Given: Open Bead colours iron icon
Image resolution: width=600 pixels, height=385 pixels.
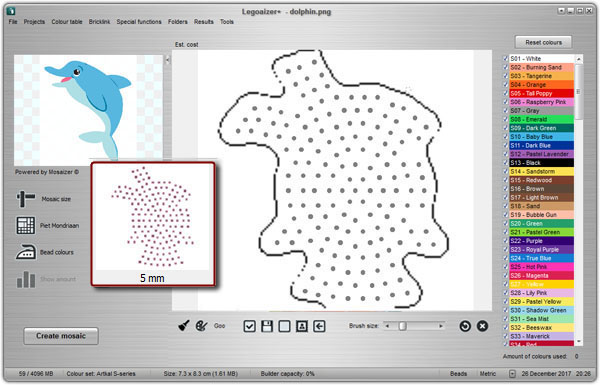Looking at the screenshot, I should [26, 252].
